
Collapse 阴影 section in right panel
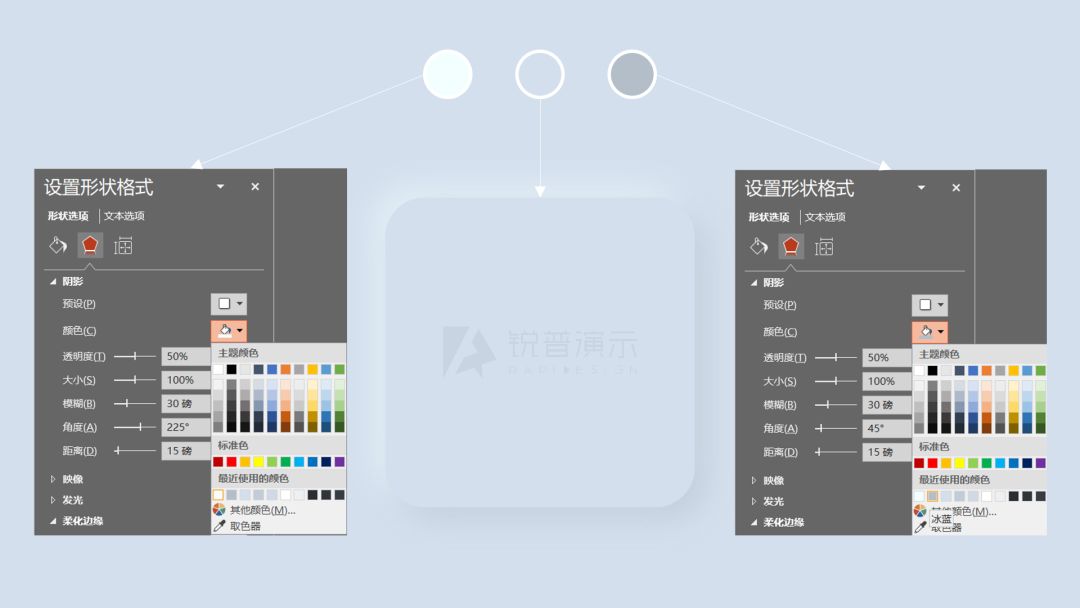tap(754, 283)
